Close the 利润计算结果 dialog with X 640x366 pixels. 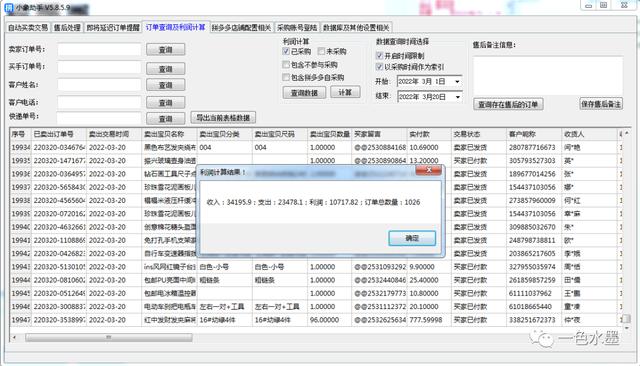(x=428, y=170)
